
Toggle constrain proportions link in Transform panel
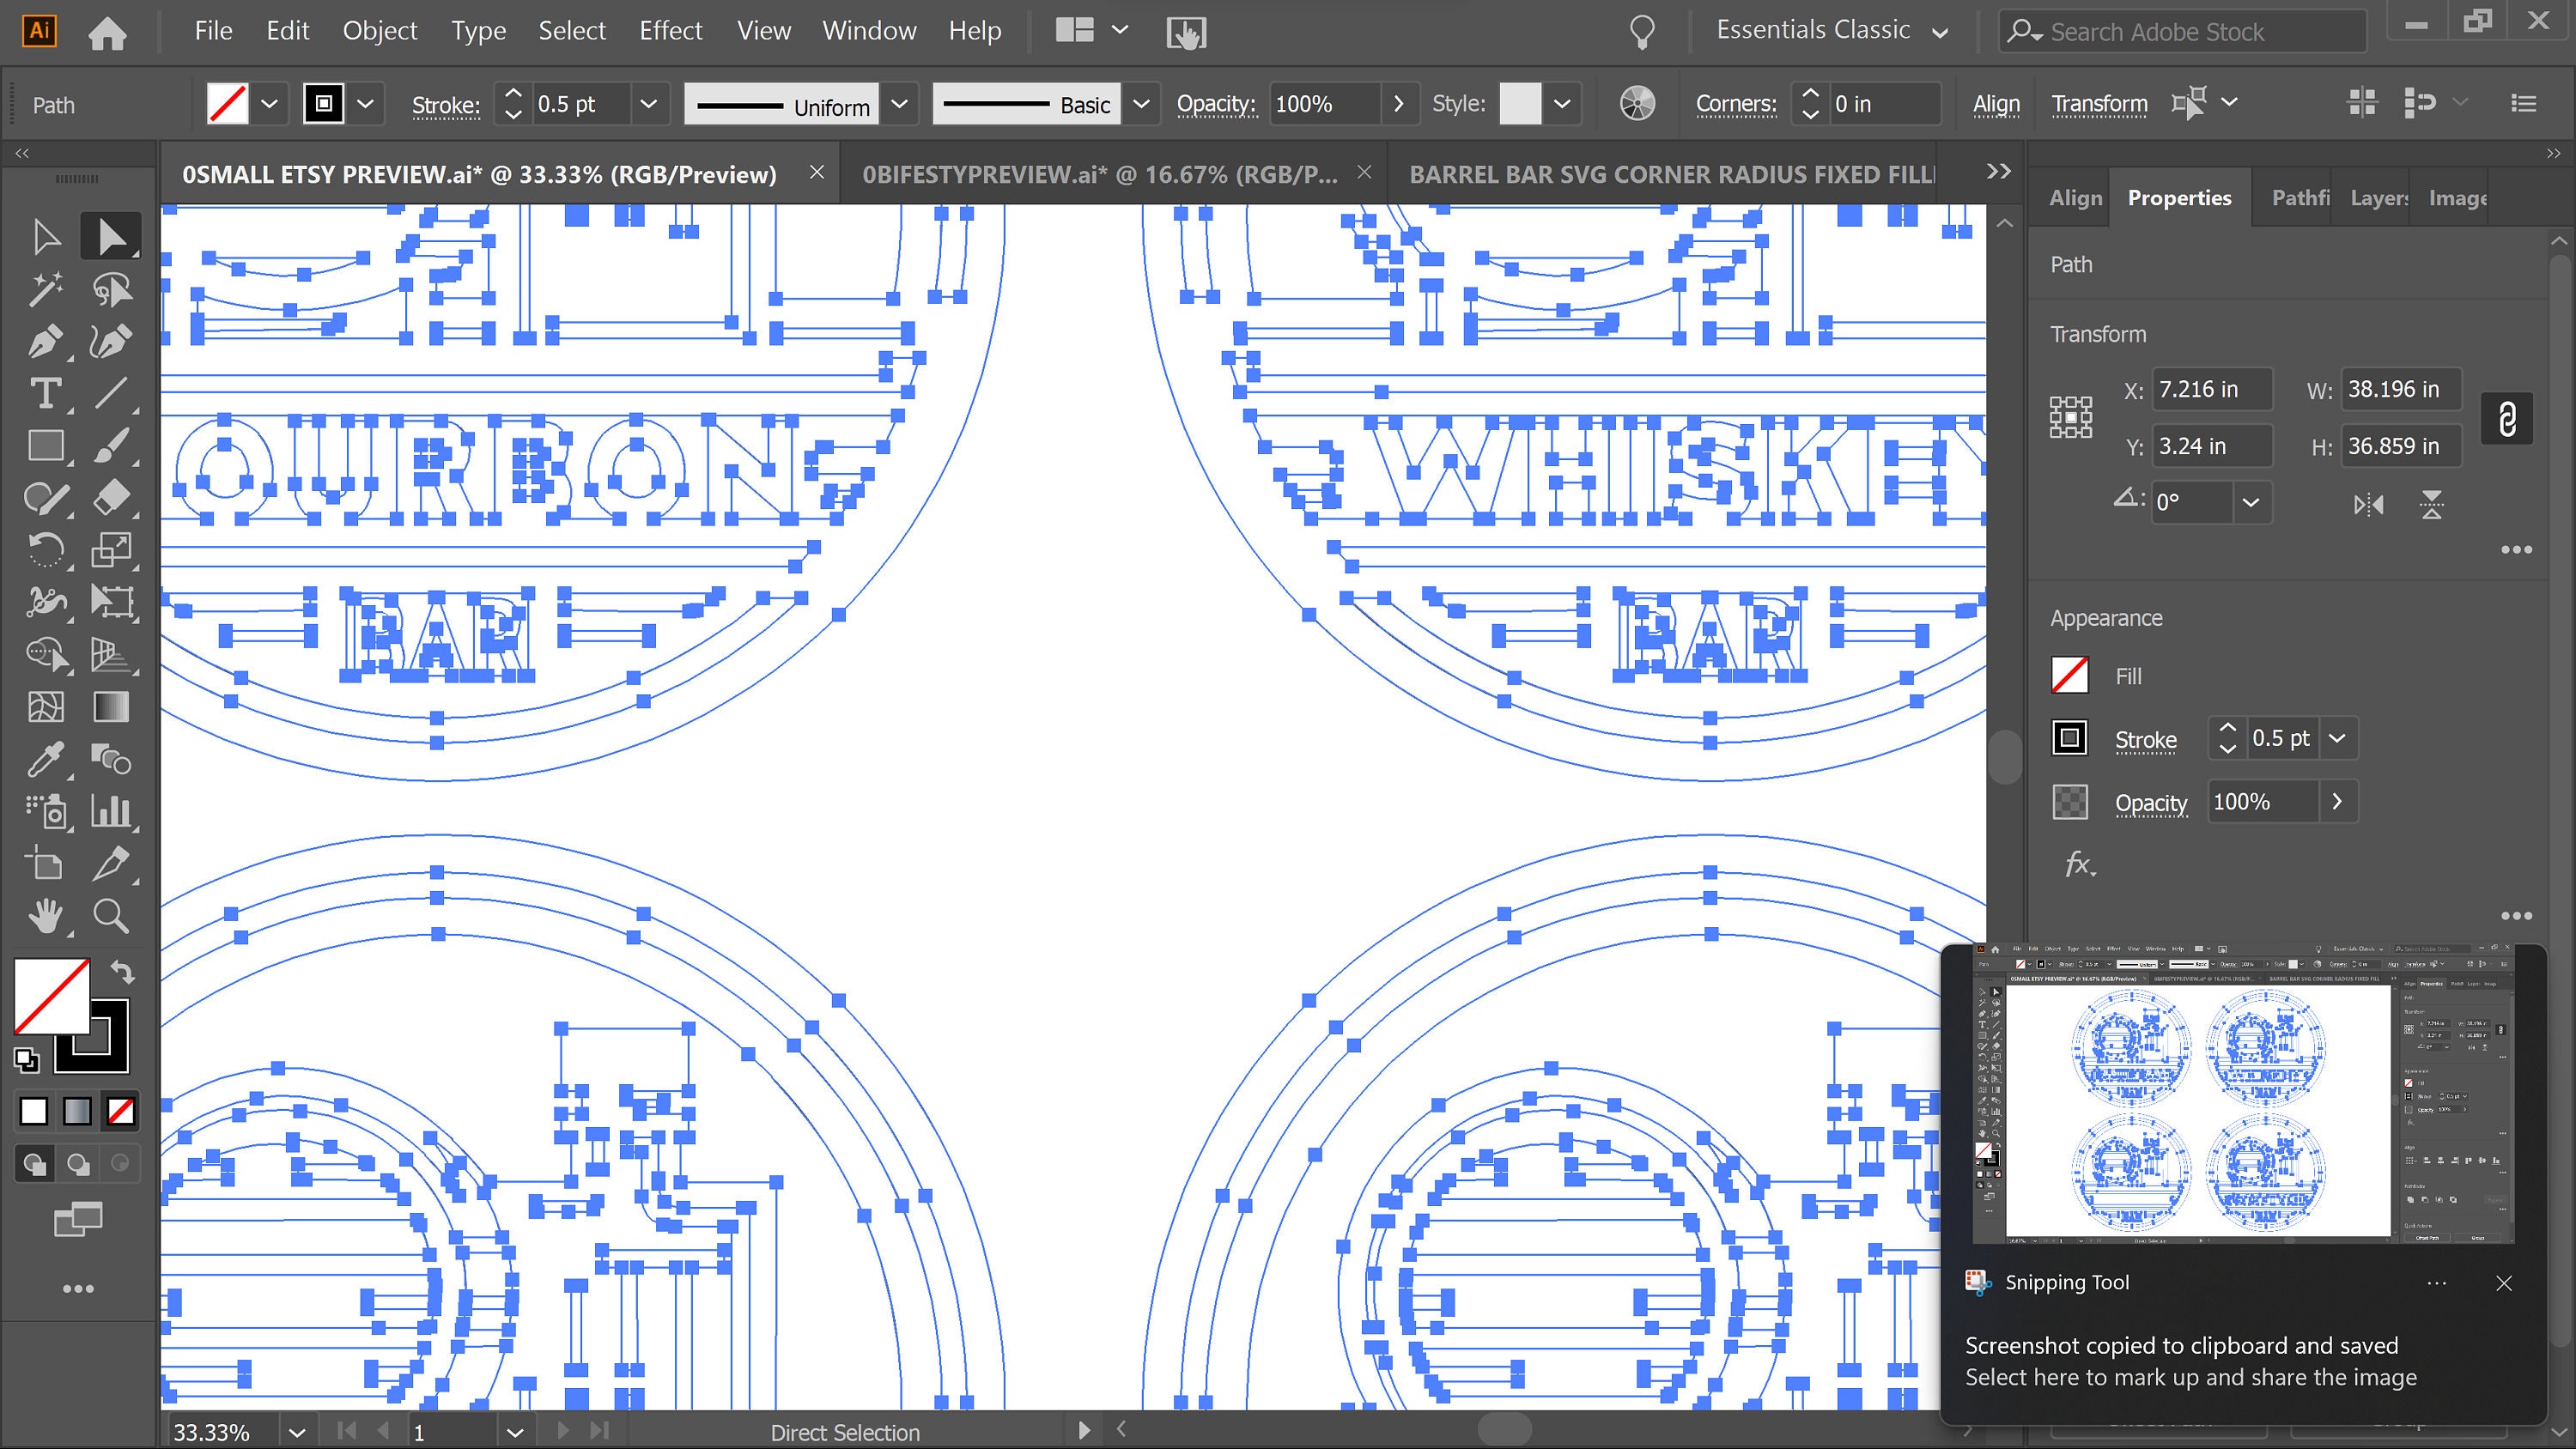(2507, 418)
